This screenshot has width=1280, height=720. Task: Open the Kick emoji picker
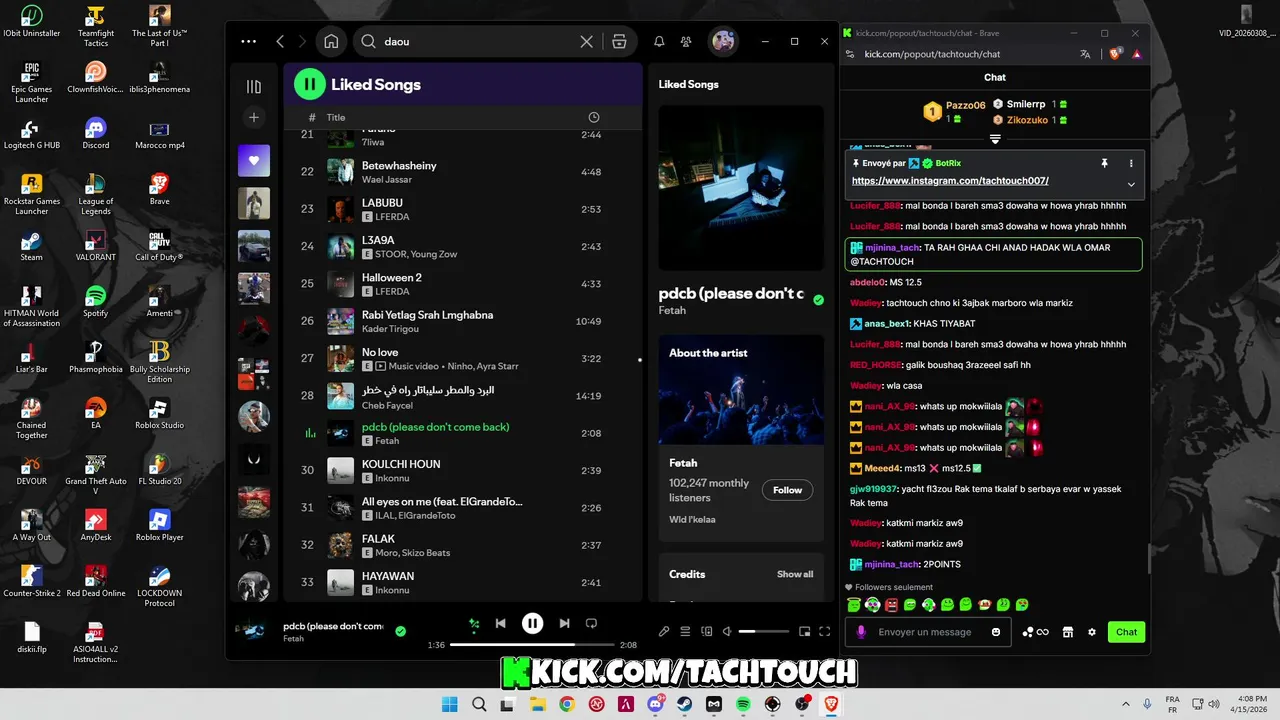coord(996,632)
